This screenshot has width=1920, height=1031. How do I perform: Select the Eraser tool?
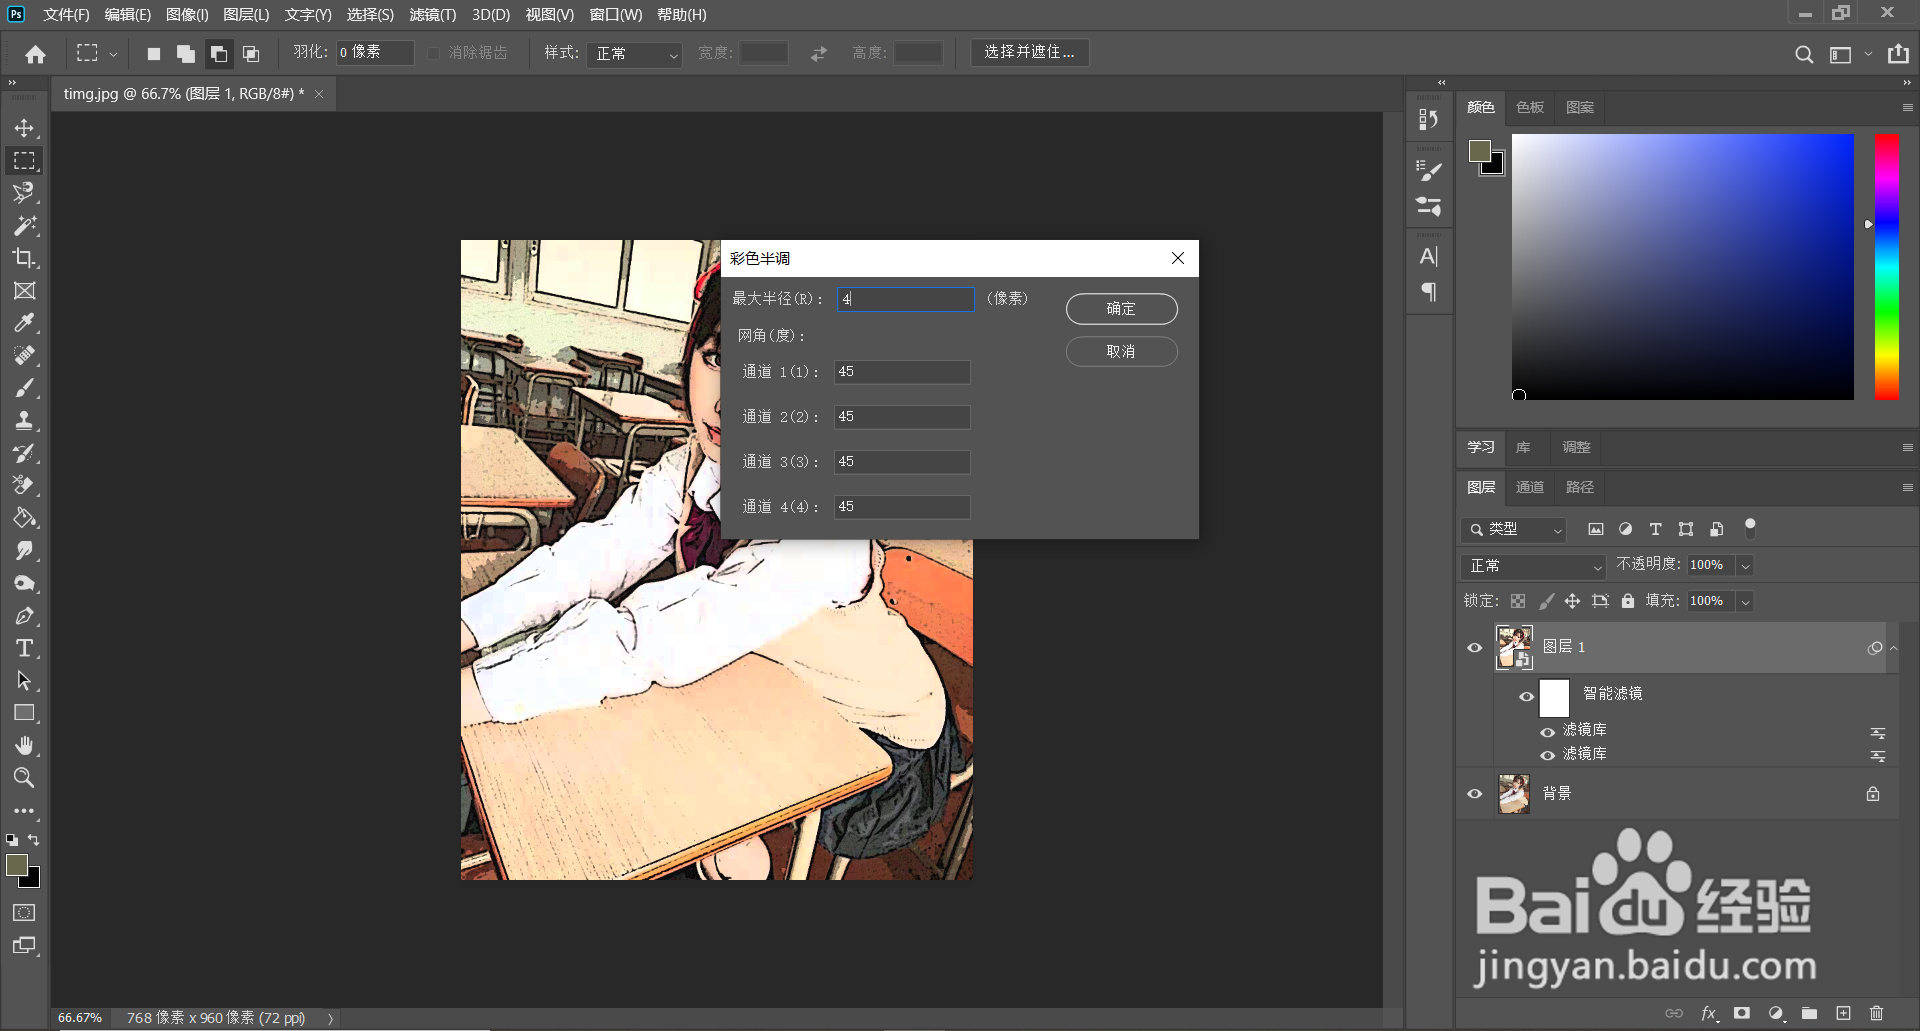24,486
